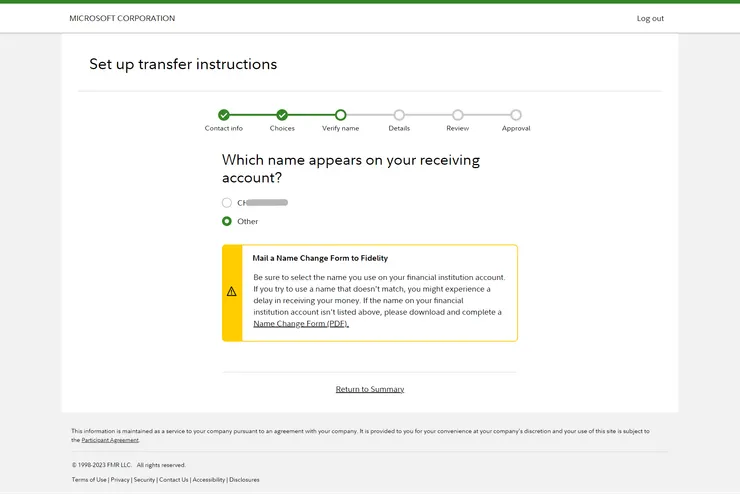The image size is (740, 494).
Task: Click the Verify name current step circle
Action: click(341, 115)
